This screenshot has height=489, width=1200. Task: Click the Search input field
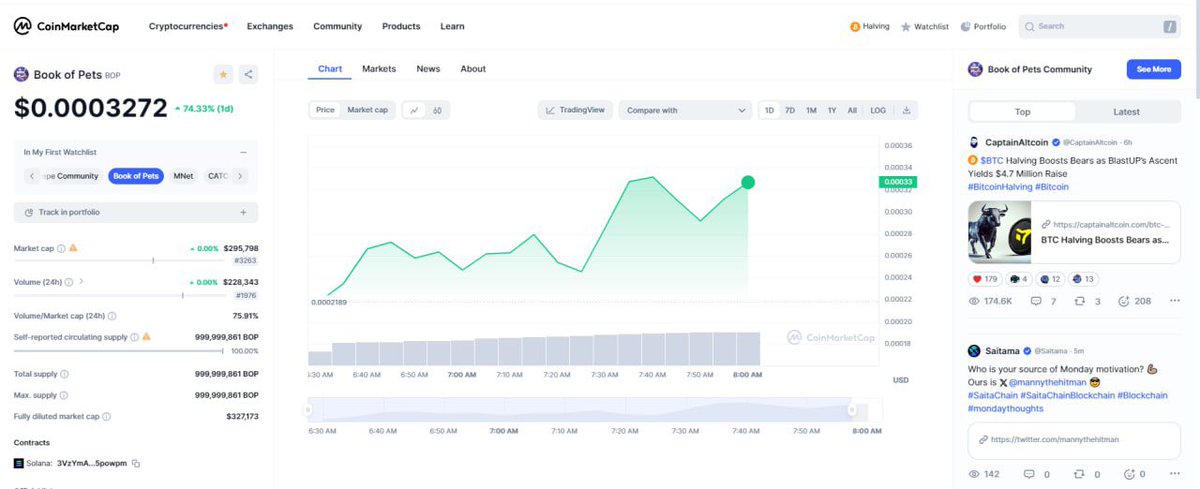[1098, 27]
